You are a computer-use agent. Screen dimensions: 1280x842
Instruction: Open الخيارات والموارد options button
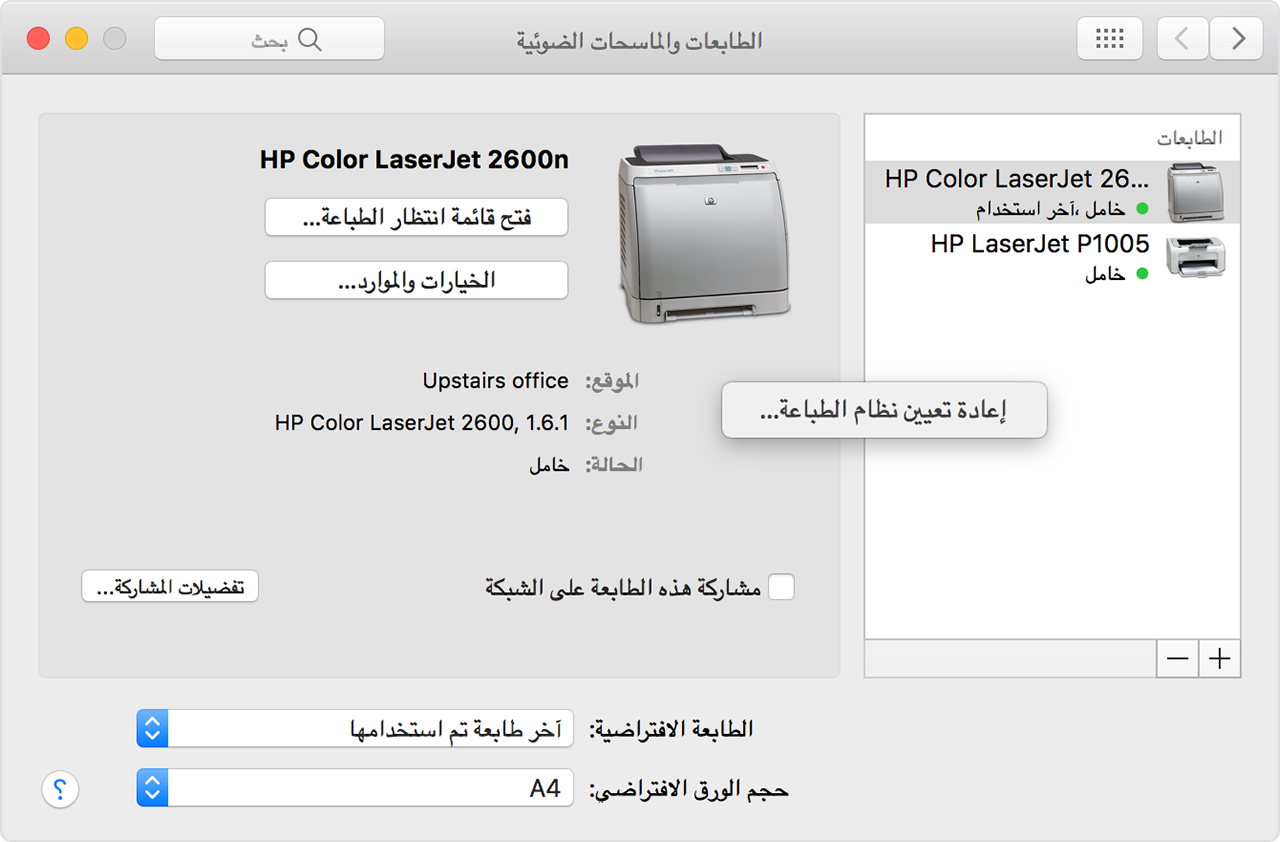coord(416,280)
